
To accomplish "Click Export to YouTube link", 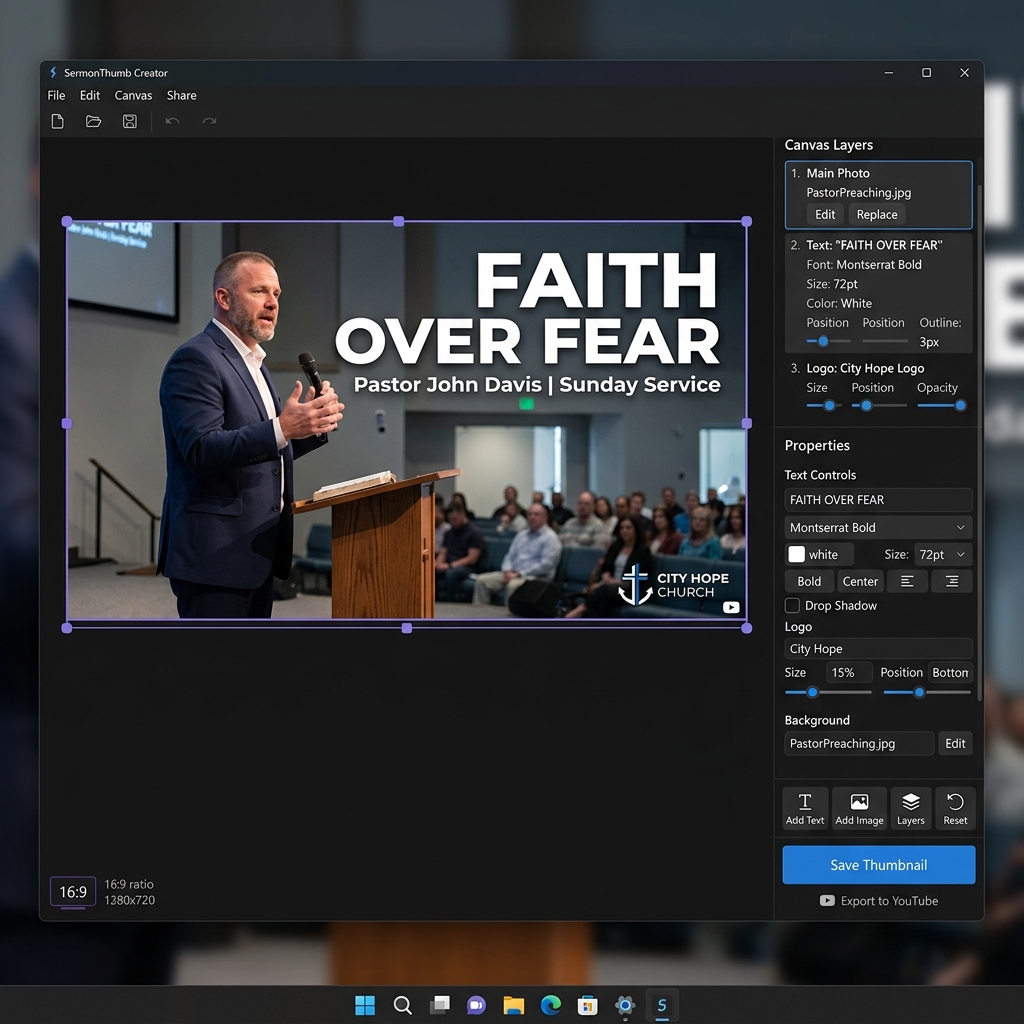I will (x=878, y=901).
